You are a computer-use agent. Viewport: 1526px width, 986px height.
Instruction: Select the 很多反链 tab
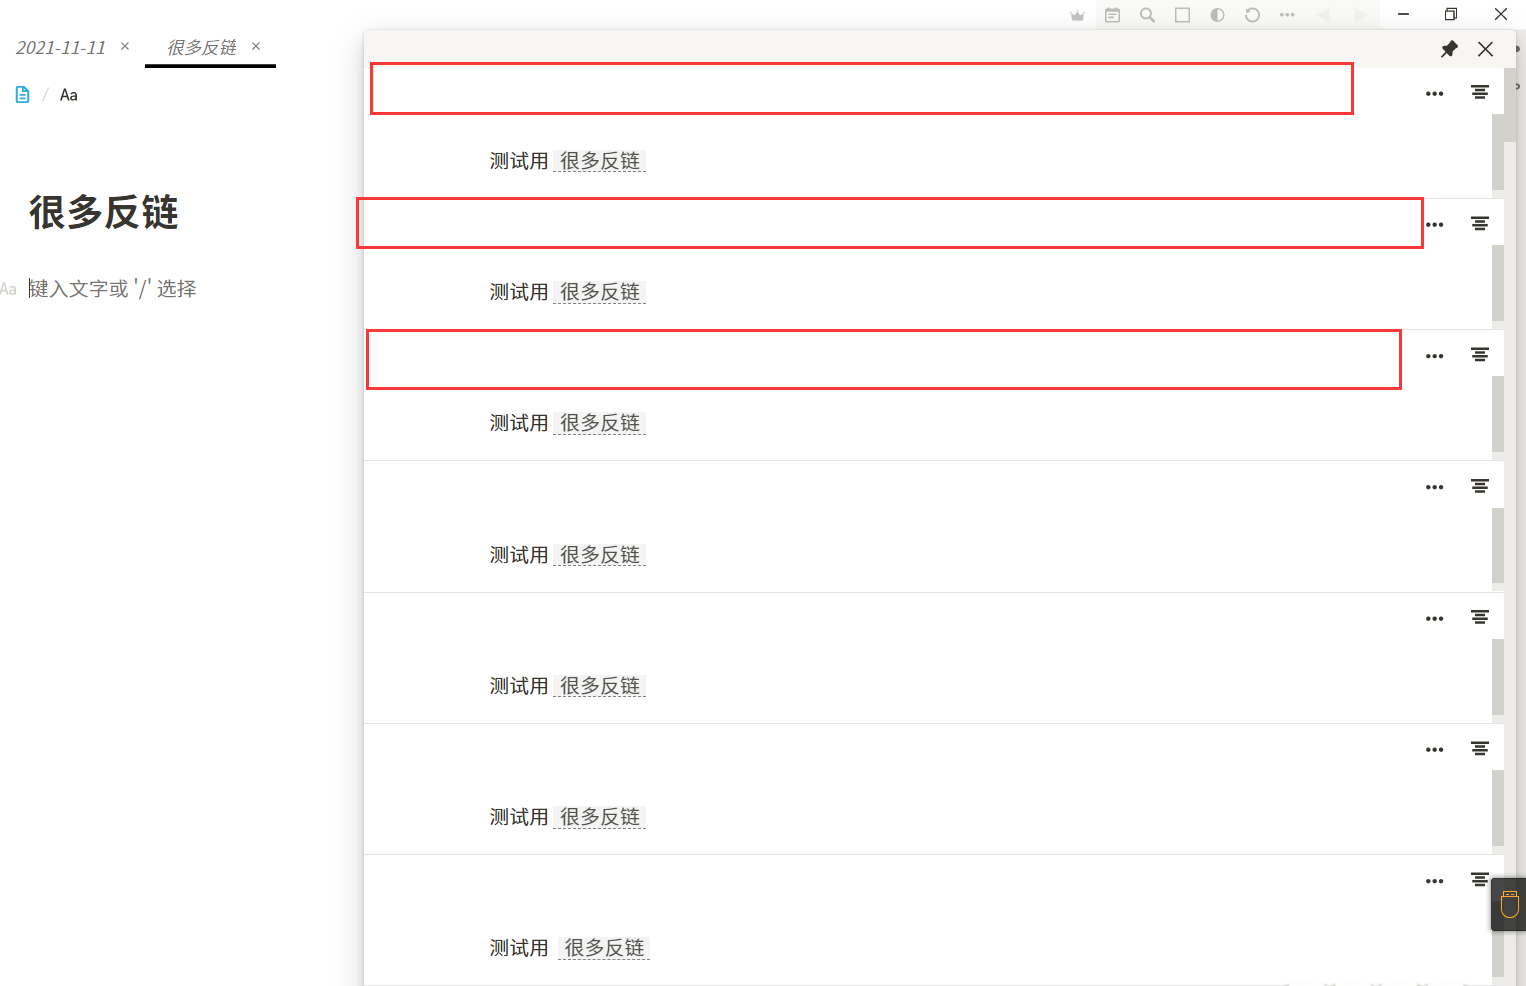pos(201,47)
